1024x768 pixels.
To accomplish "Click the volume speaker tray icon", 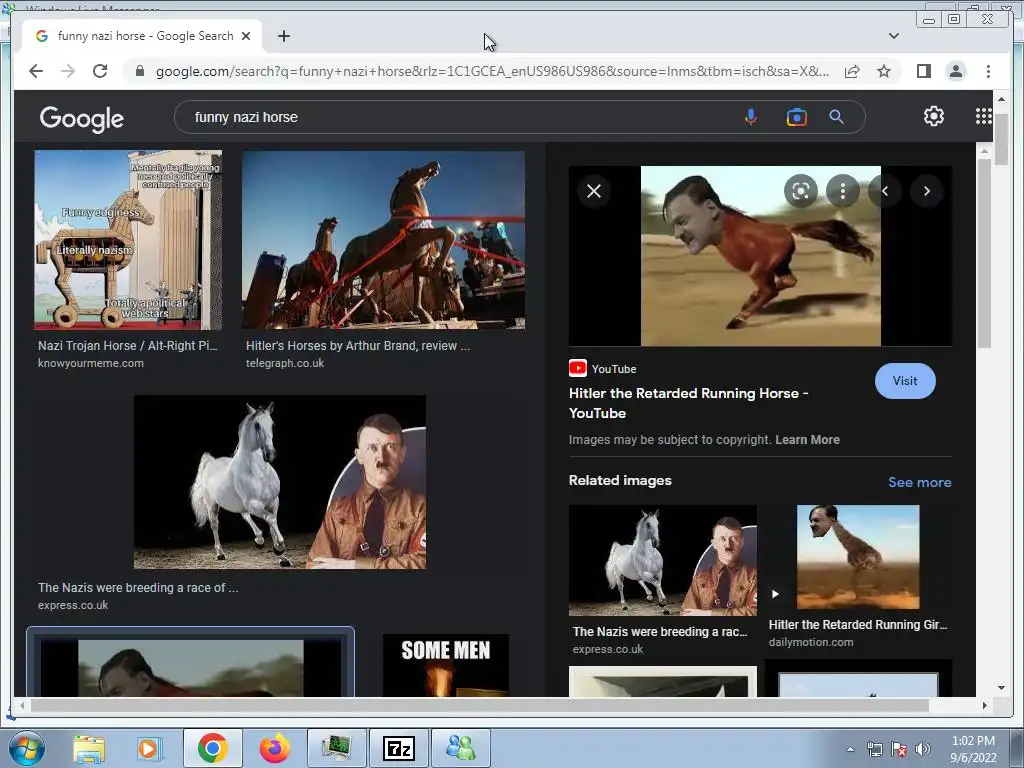I will pyautogui.click(x=922, y=749).
